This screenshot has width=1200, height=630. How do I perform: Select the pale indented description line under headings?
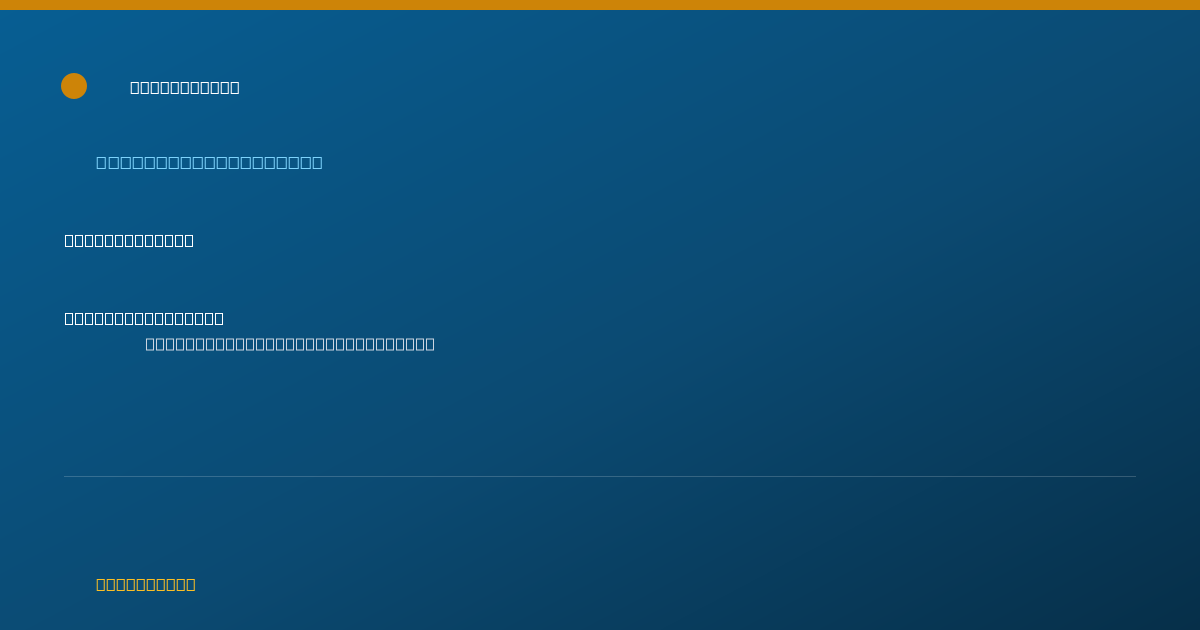click(x=290, y=344)
